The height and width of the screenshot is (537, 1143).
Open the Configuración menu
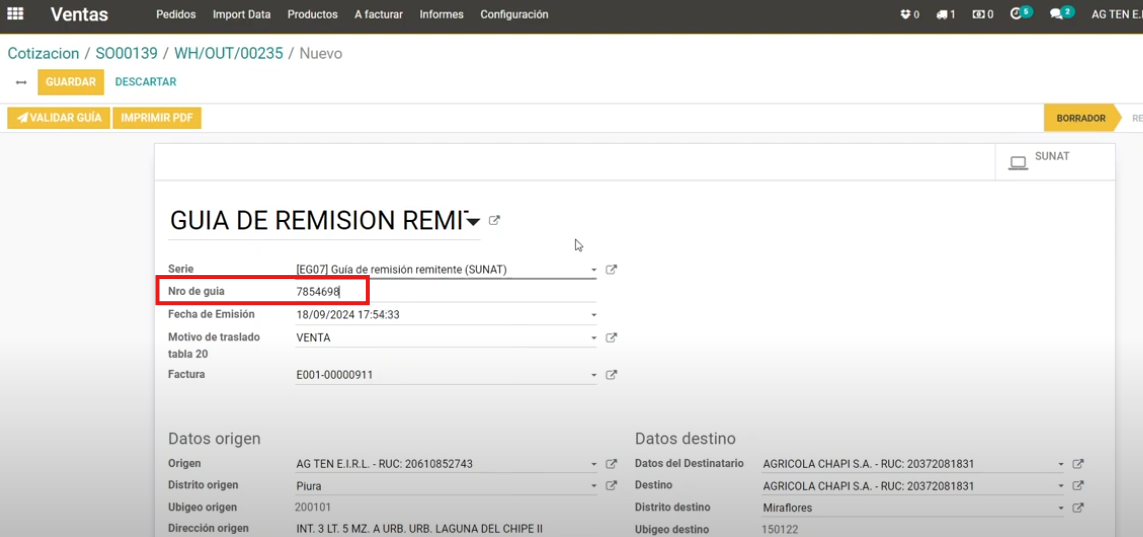point(514,15)
